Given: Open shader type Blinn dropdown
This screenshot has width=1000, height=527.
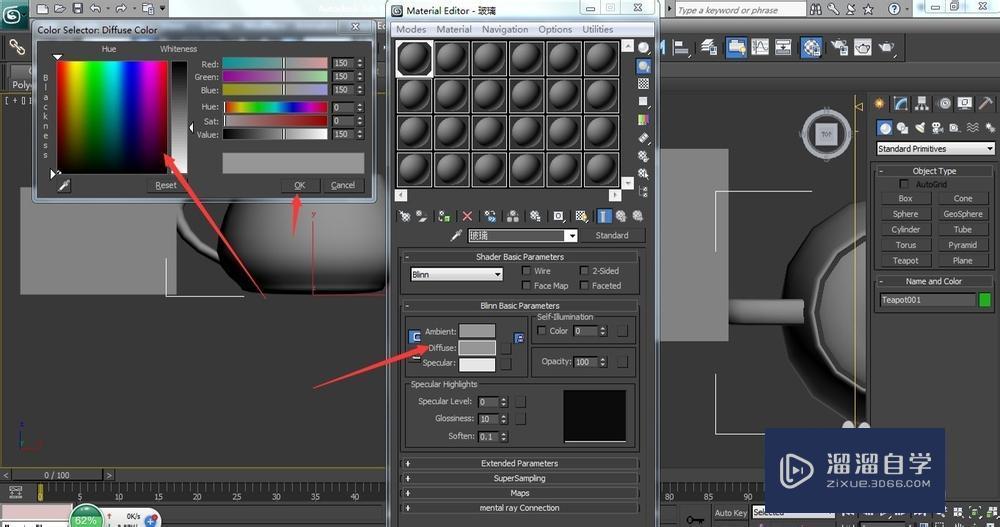Looking at the screenshot, I should pos(457,274).
